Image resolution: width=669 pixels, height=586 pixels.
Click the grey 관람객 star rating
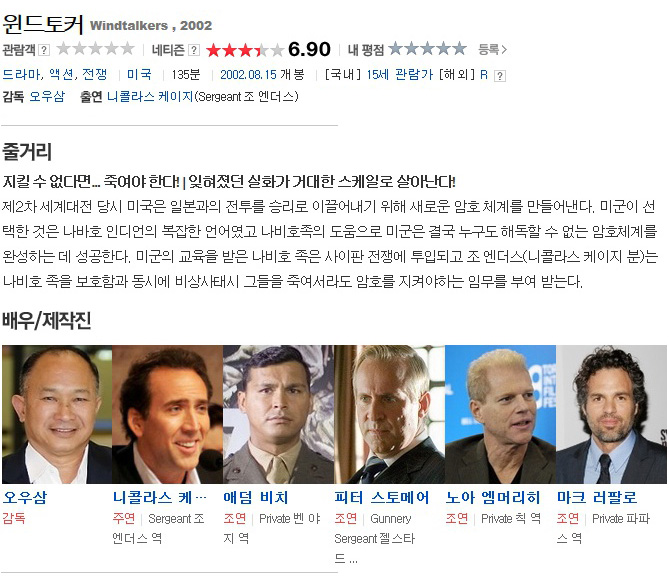[96, 49]
